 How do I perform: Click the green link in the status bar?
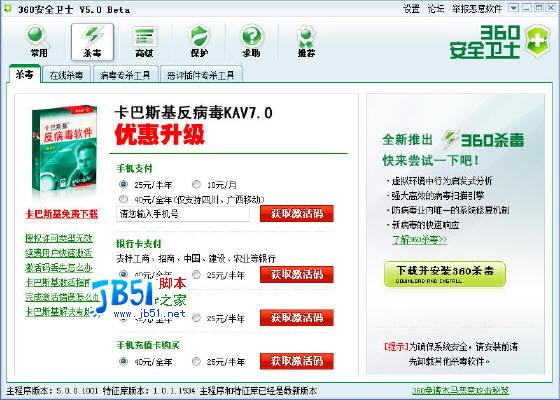[x=460, y=391]
